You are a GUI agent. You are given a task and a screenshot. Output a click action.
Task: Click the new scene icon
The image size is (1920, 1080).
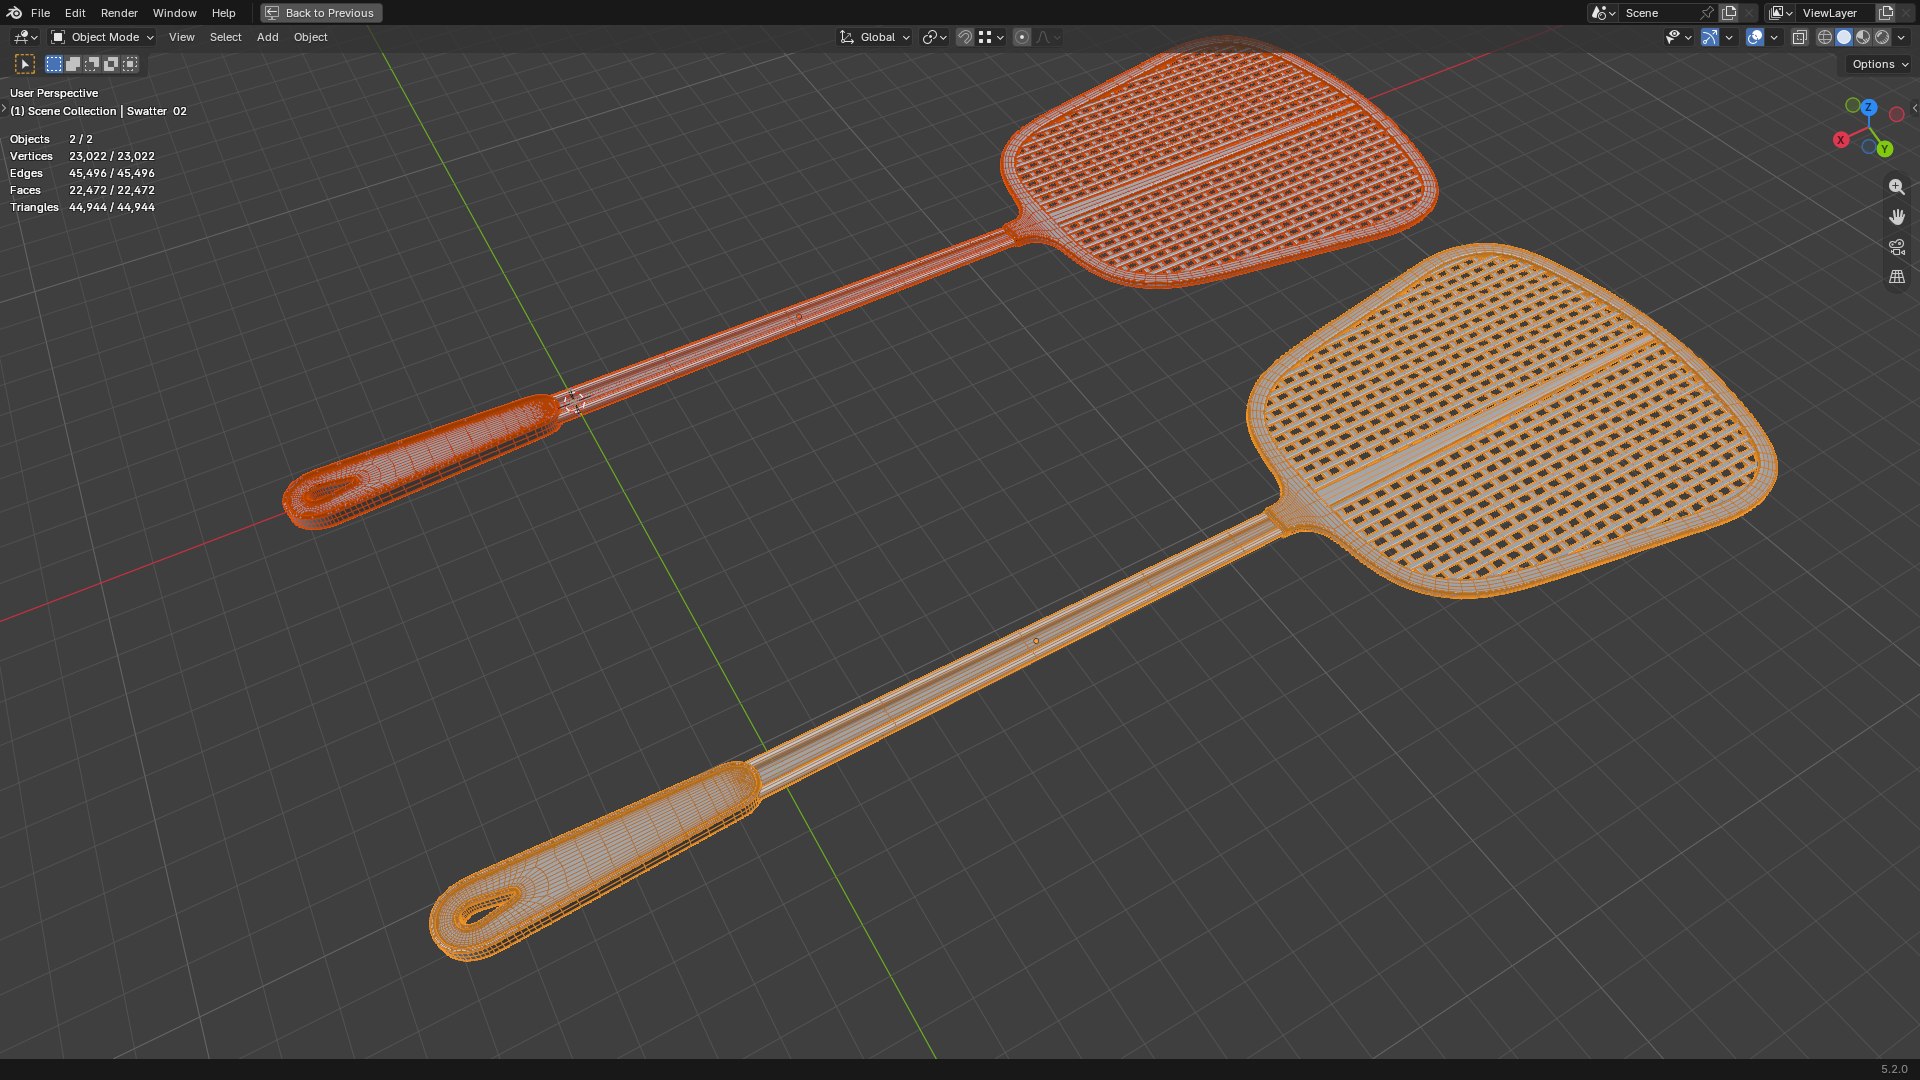pyautogui.click(x=1729, y=13)
